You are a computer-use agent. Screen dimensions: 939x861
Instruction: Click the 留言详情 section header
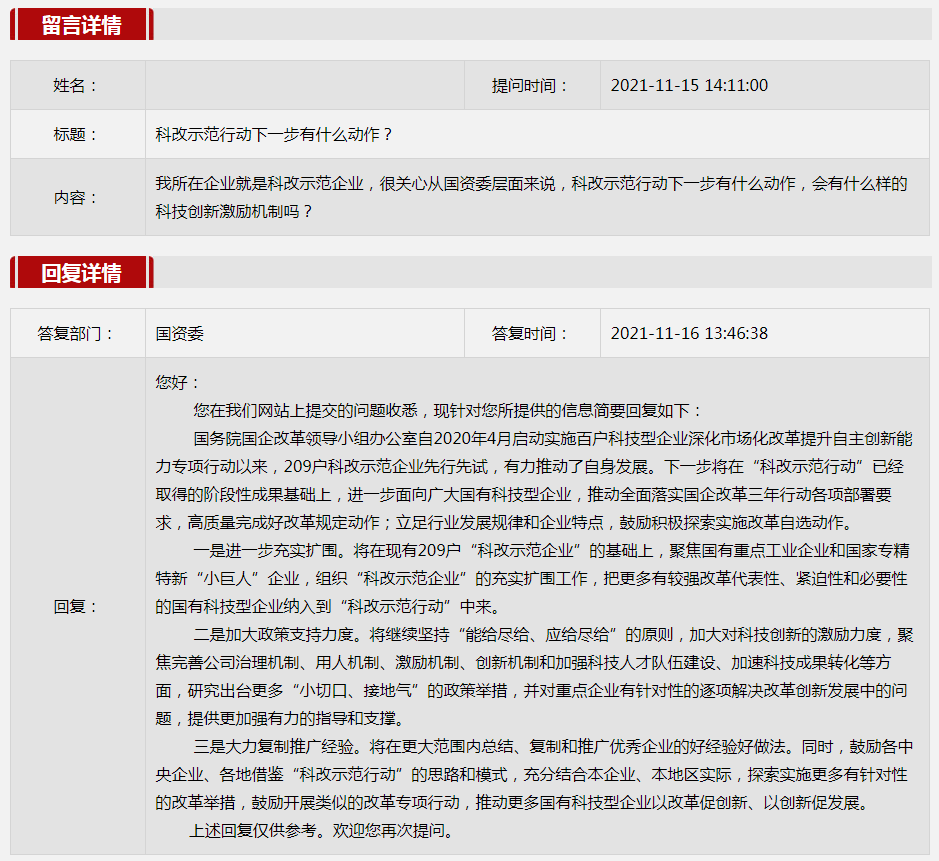pos(81,25)
